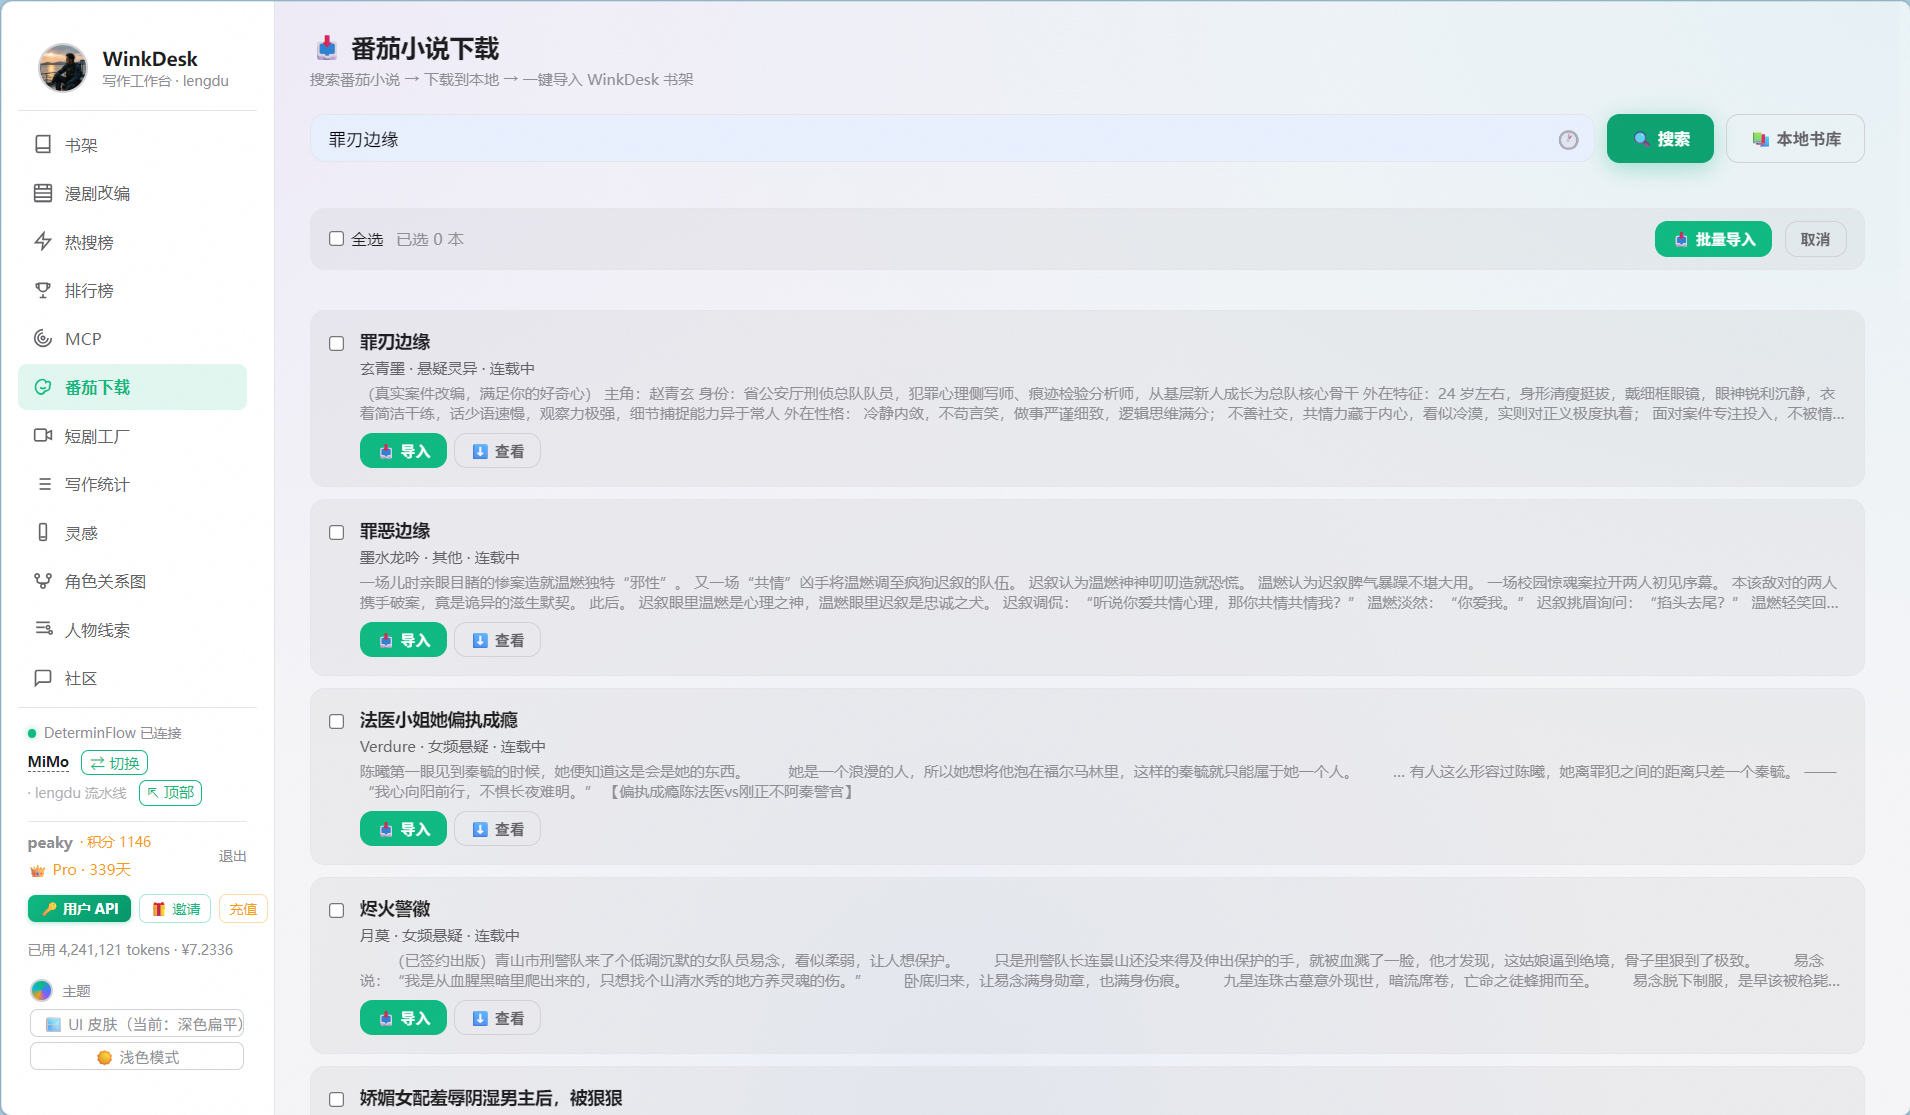Click 切换 to switch the MiMo model

[x=114, y=763]
